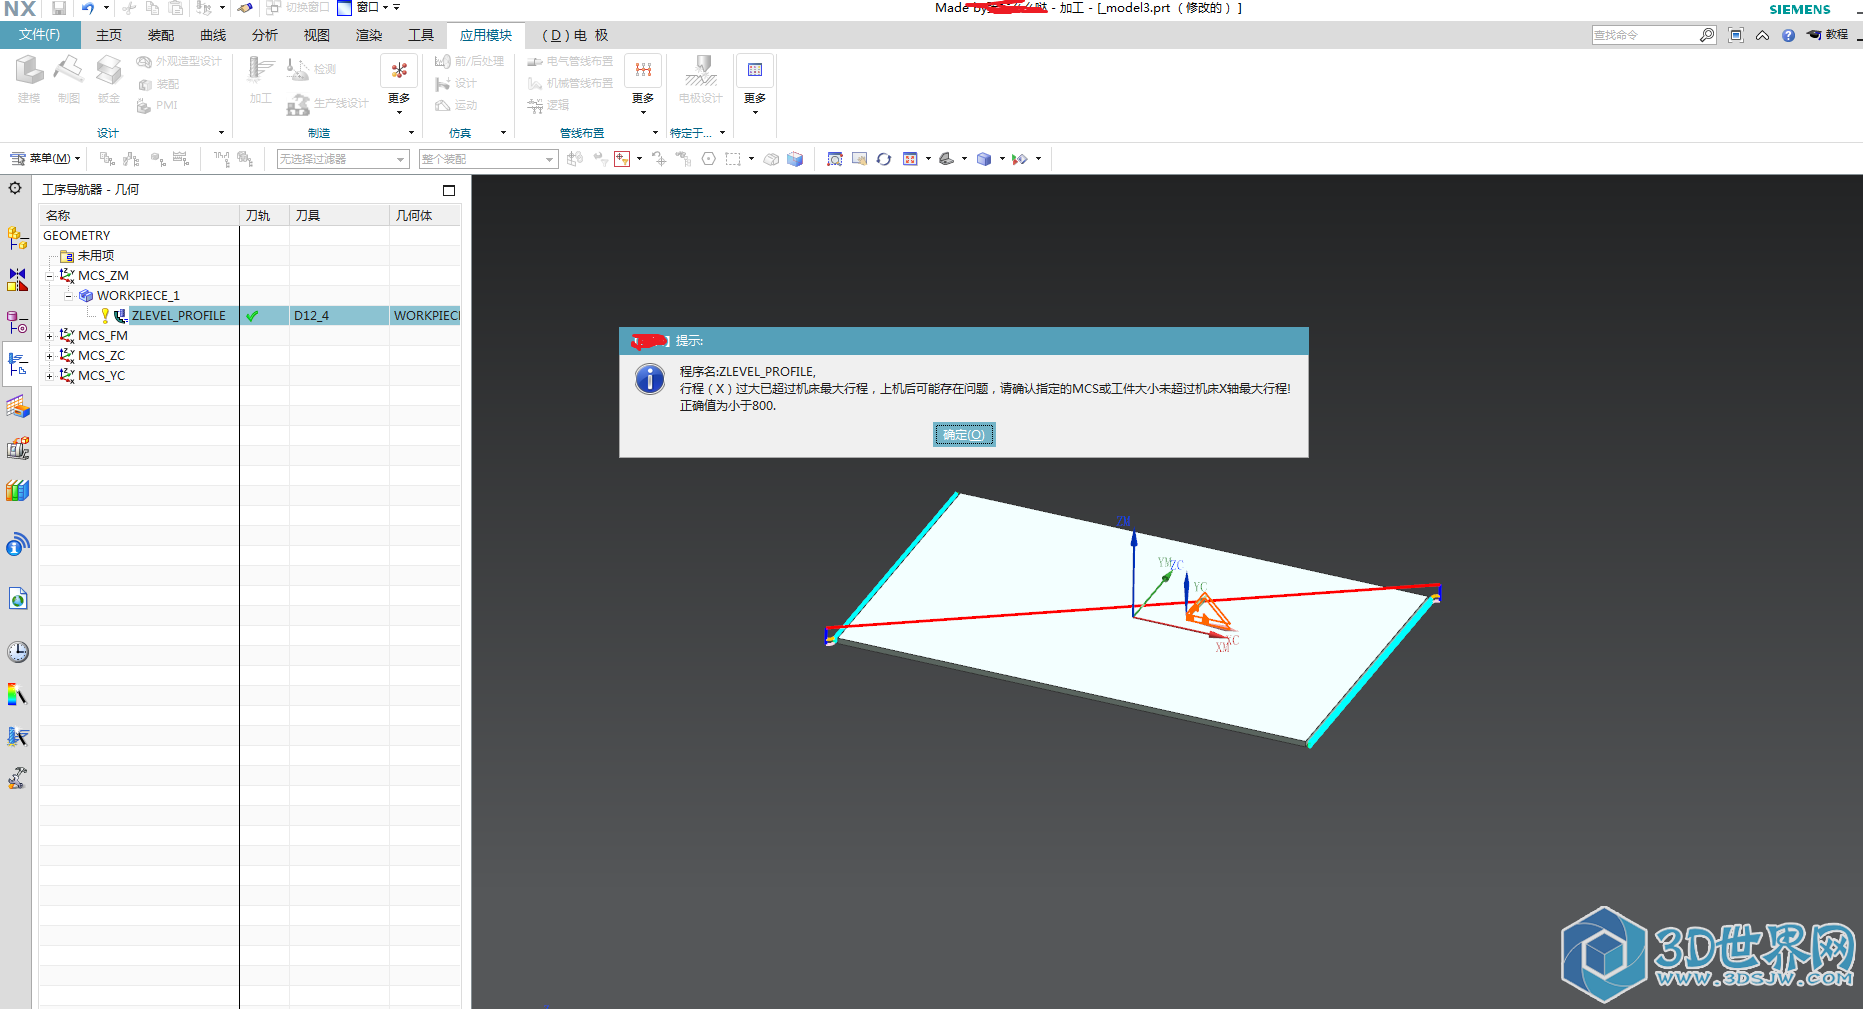Open the Assembly Navigator sidebar icon
This screenshot has width=1863, height=1009.
(x=17, y=238)
